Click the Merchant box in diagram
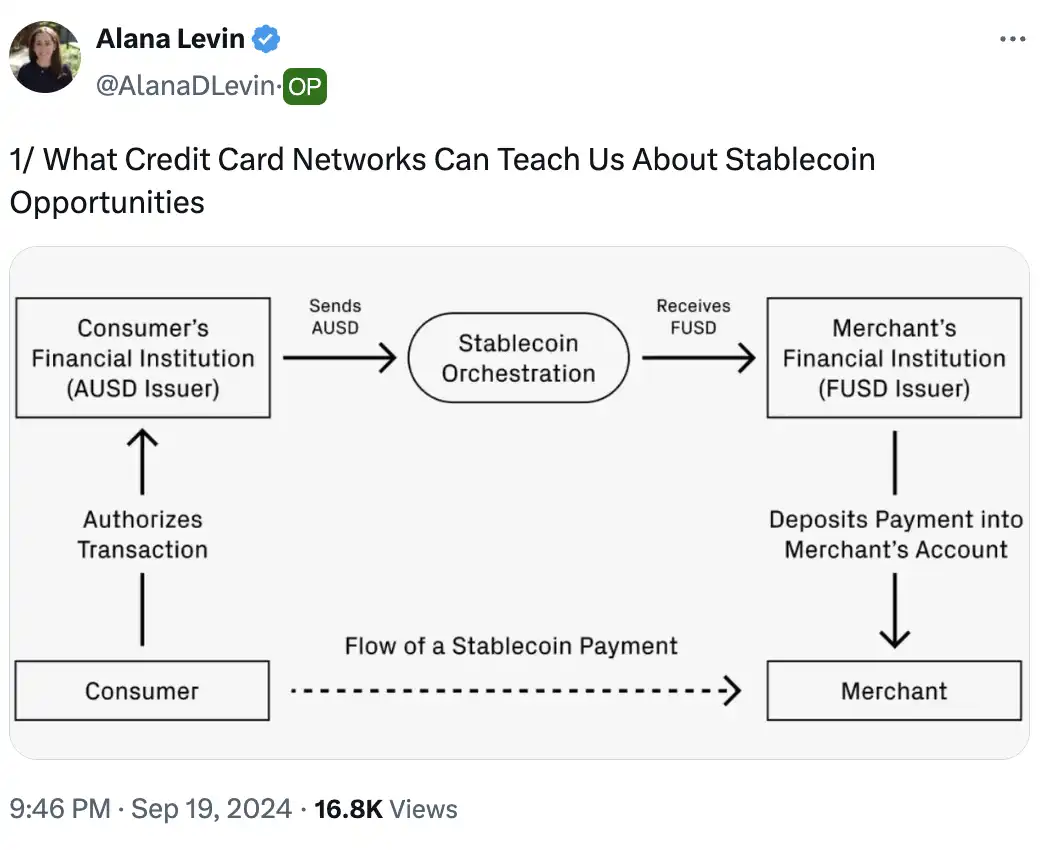 tap(894, 691)
